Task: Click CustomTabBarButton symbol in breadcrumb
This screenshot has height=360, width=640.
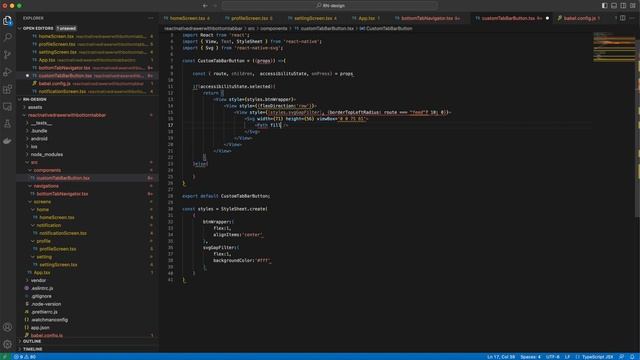Action: click(x=389, y=29)
